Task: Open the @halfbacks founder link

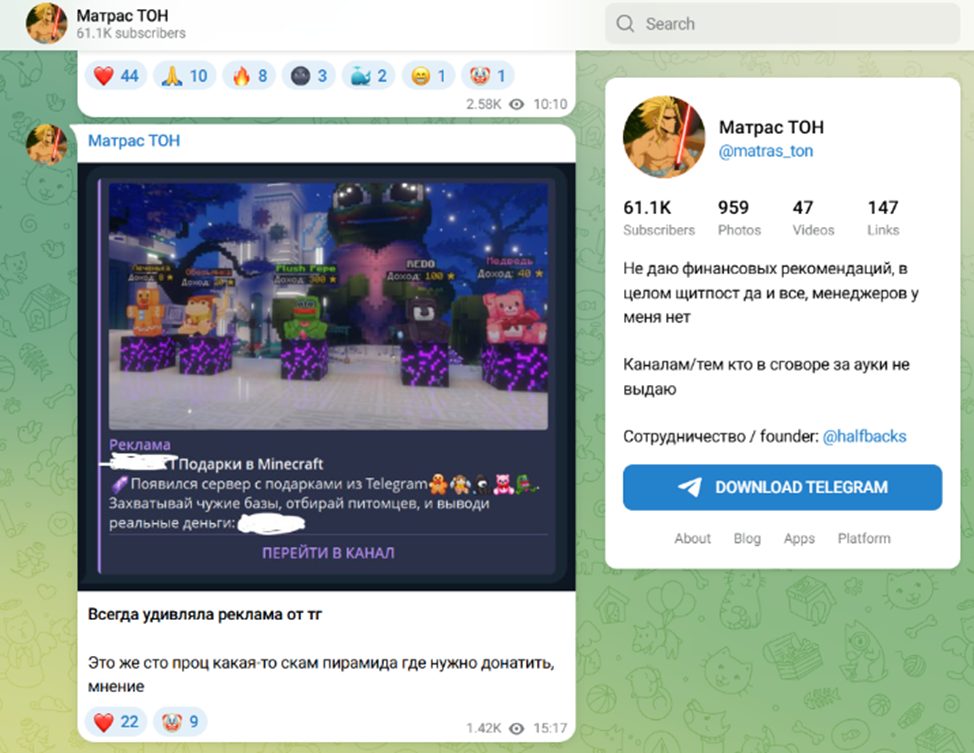Action: 864,436
